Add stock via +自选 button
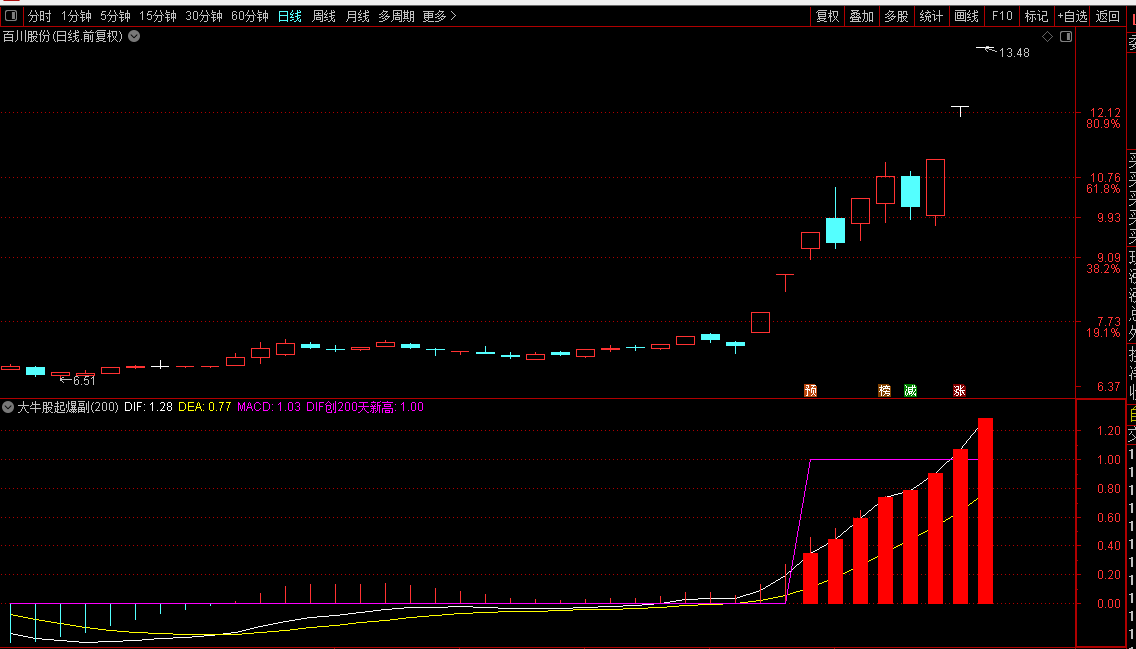1136x649 pixels. pyautogui.click(x=1072, y=16)
